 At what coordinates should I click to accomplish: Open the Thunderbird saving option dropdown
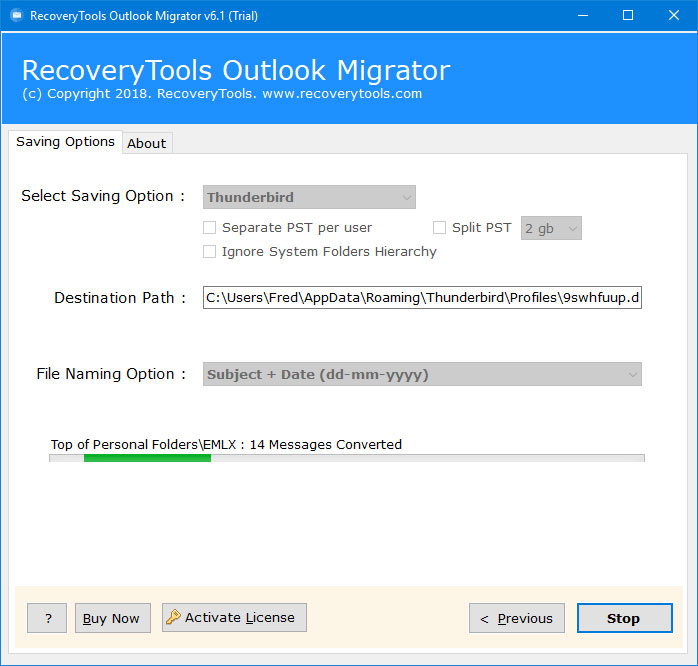click(309, 197)
